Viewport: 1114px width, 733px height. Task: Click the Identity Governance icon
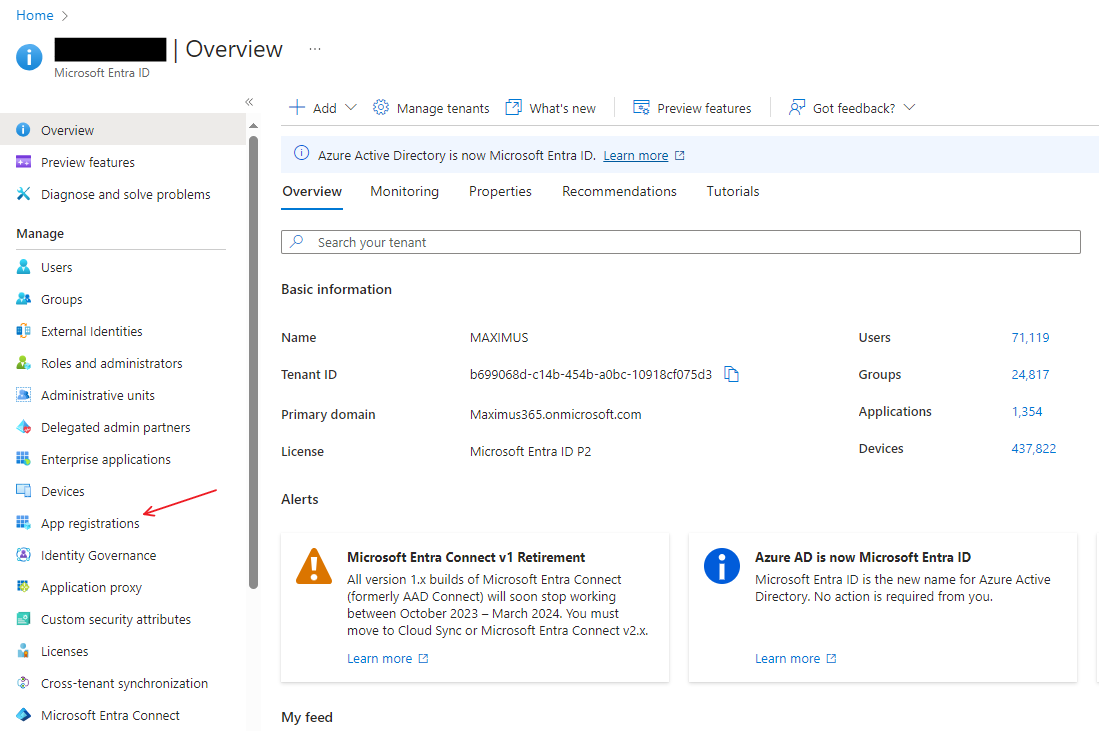(x=23, y=555)
